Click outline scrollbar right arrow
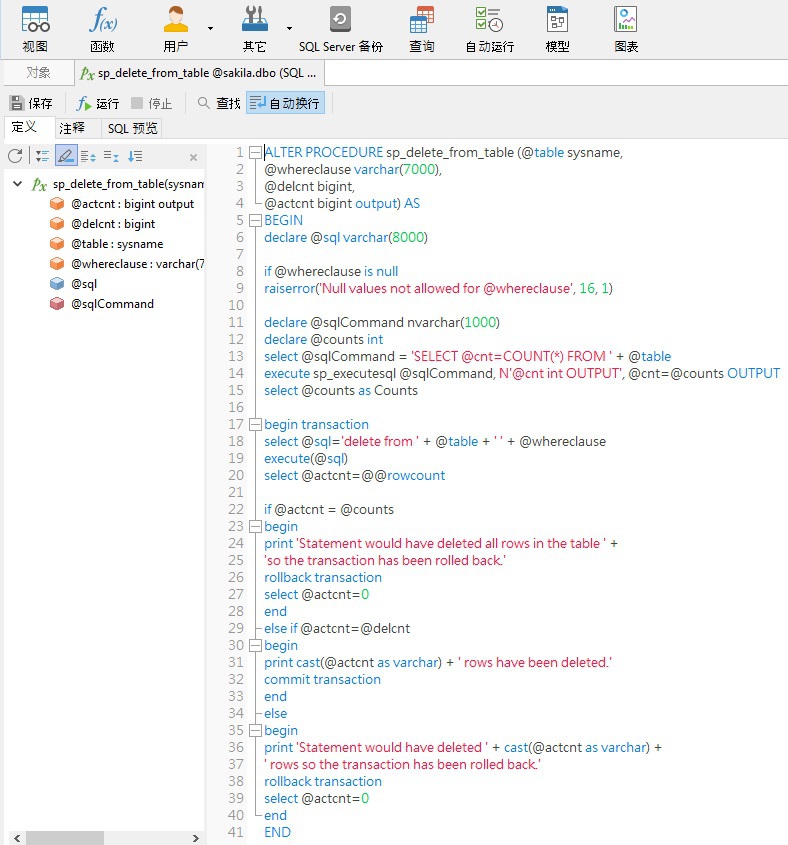 pyautogui.click(x=196, y=838)
